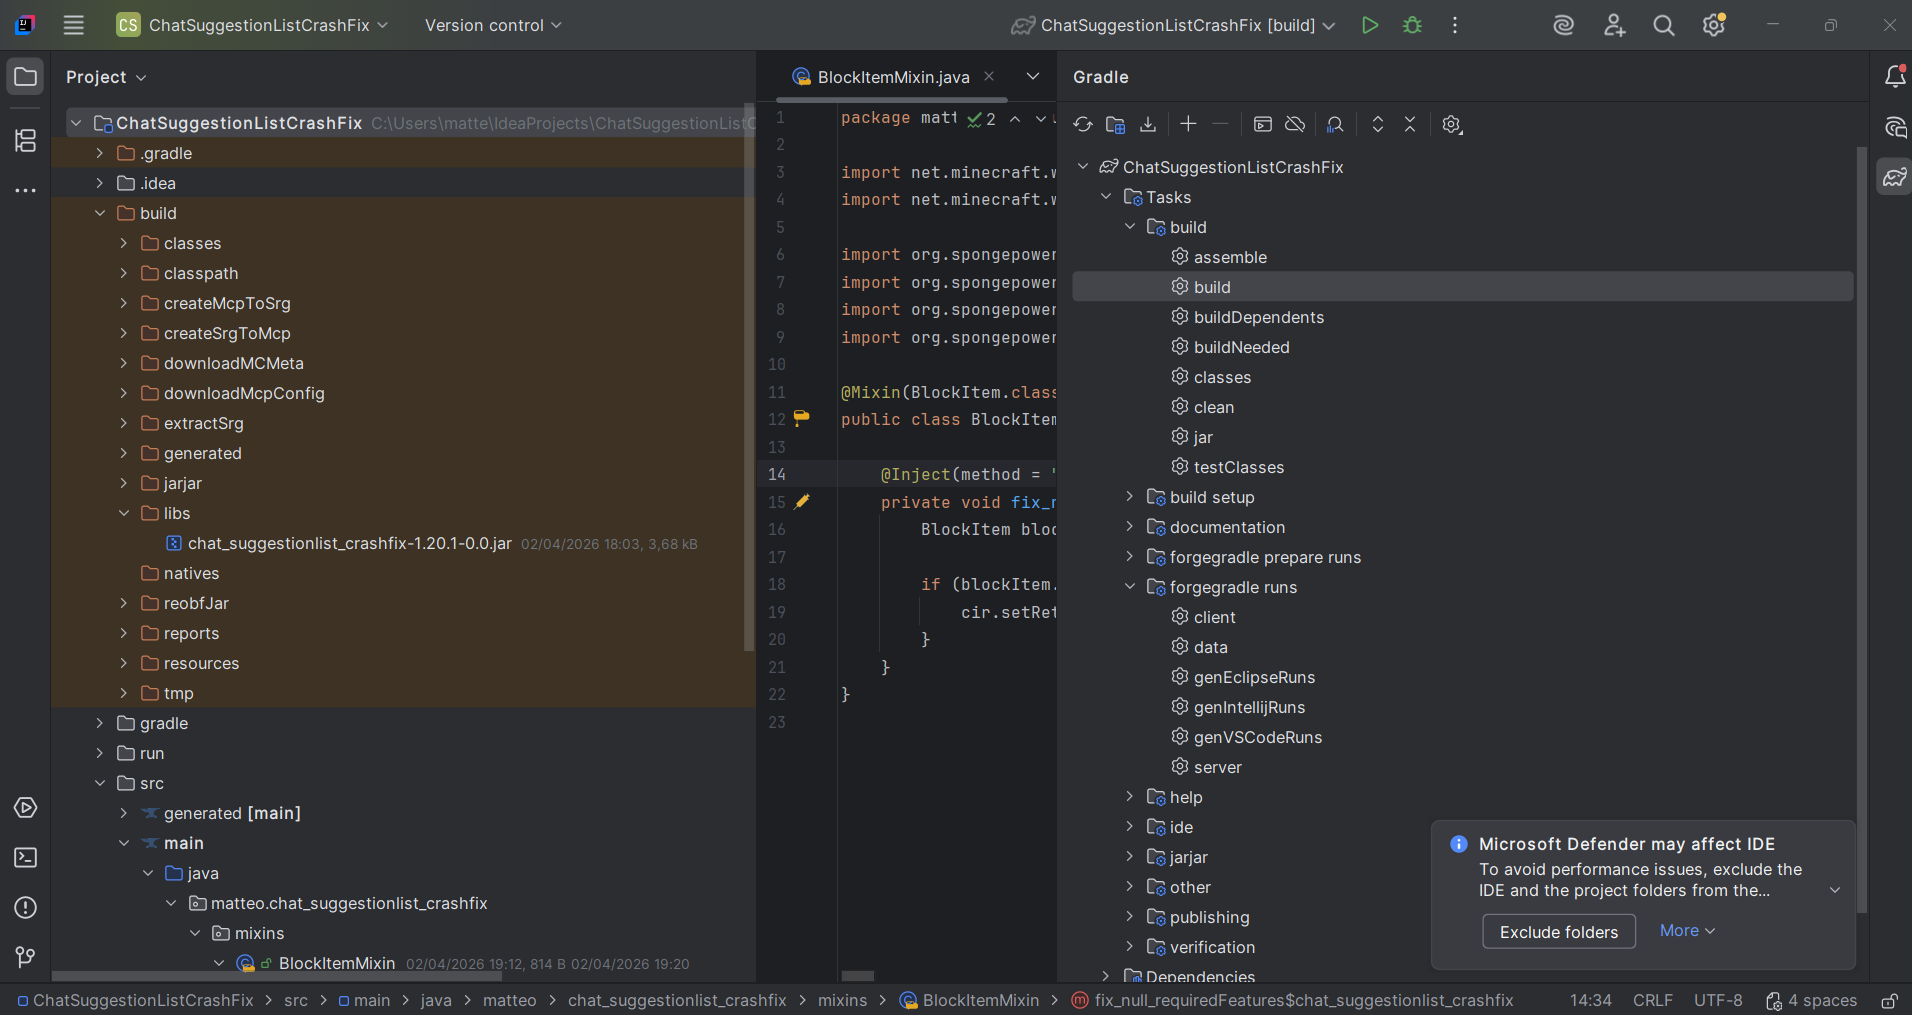Link a Gradle project with plus icon

(1188, 124)
